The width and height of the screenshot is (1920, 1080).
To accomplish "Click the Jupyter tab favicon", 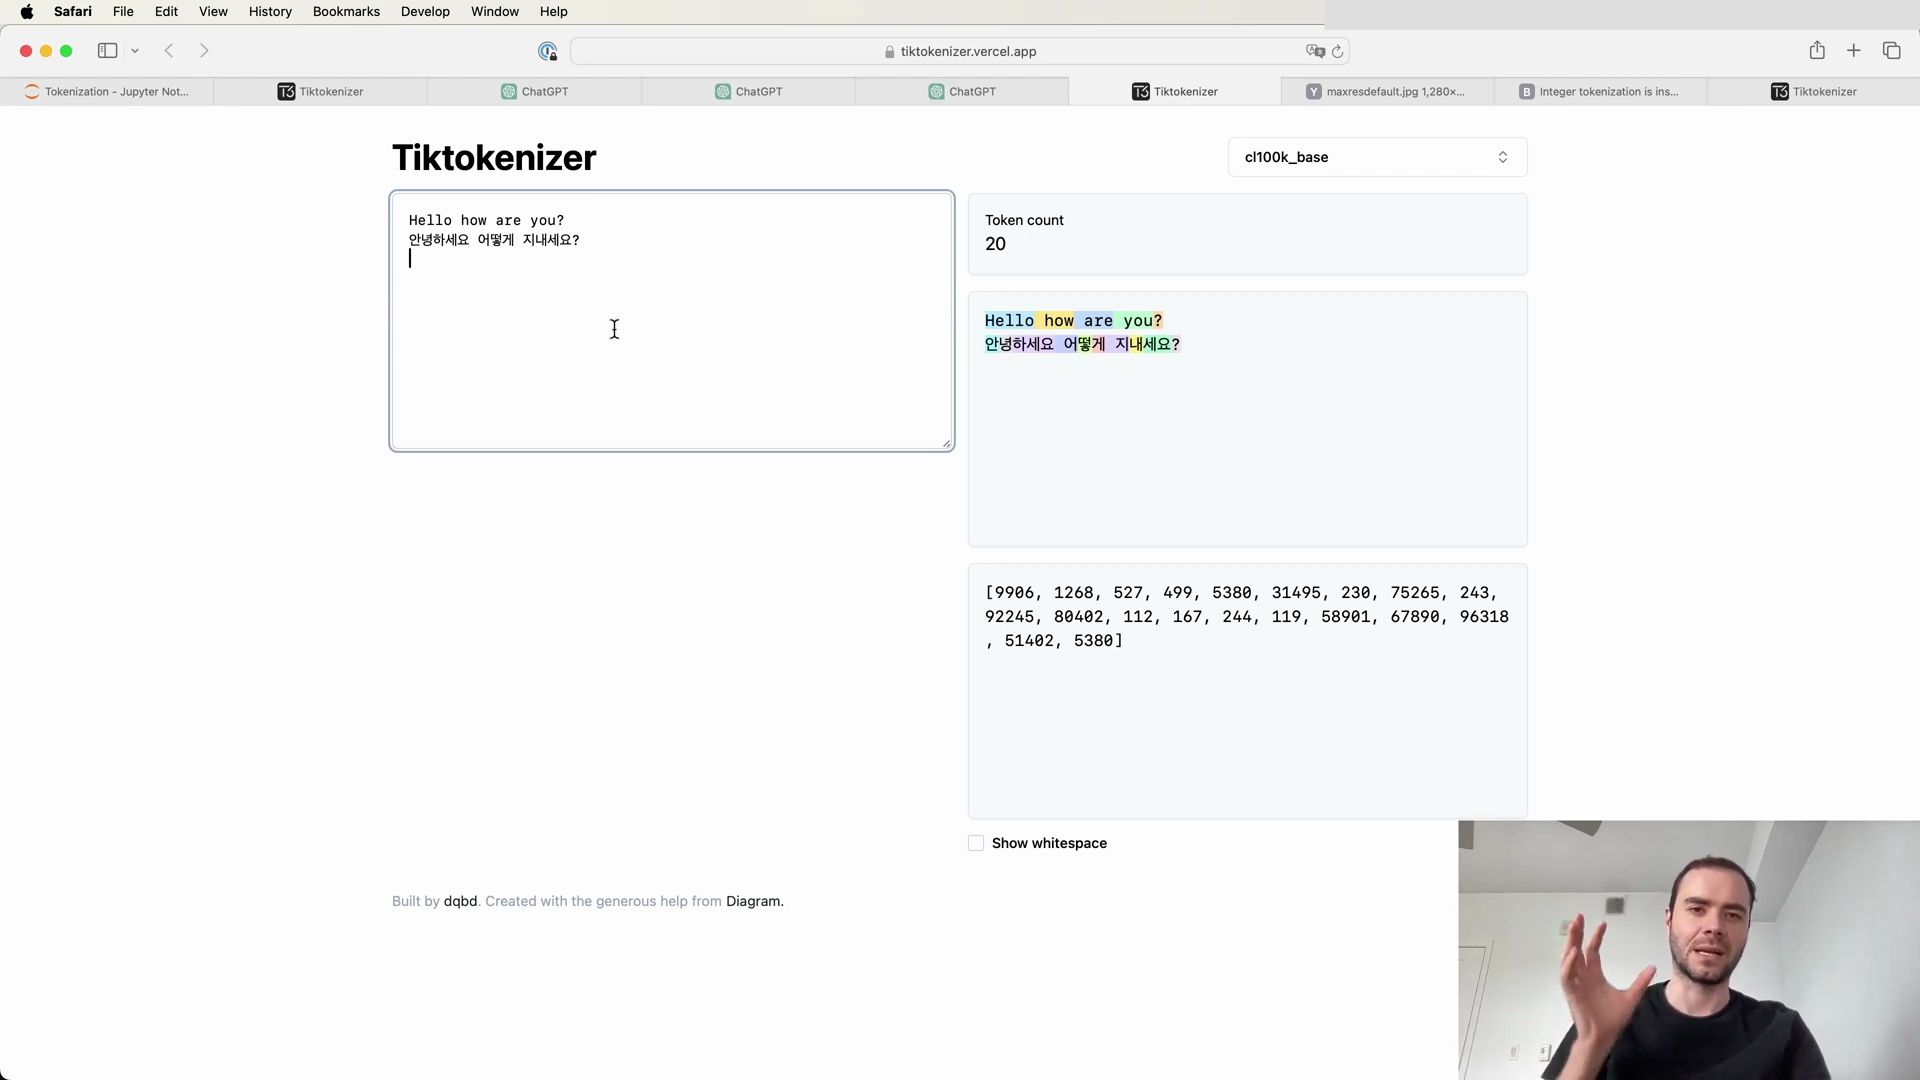I will [32, 92].
